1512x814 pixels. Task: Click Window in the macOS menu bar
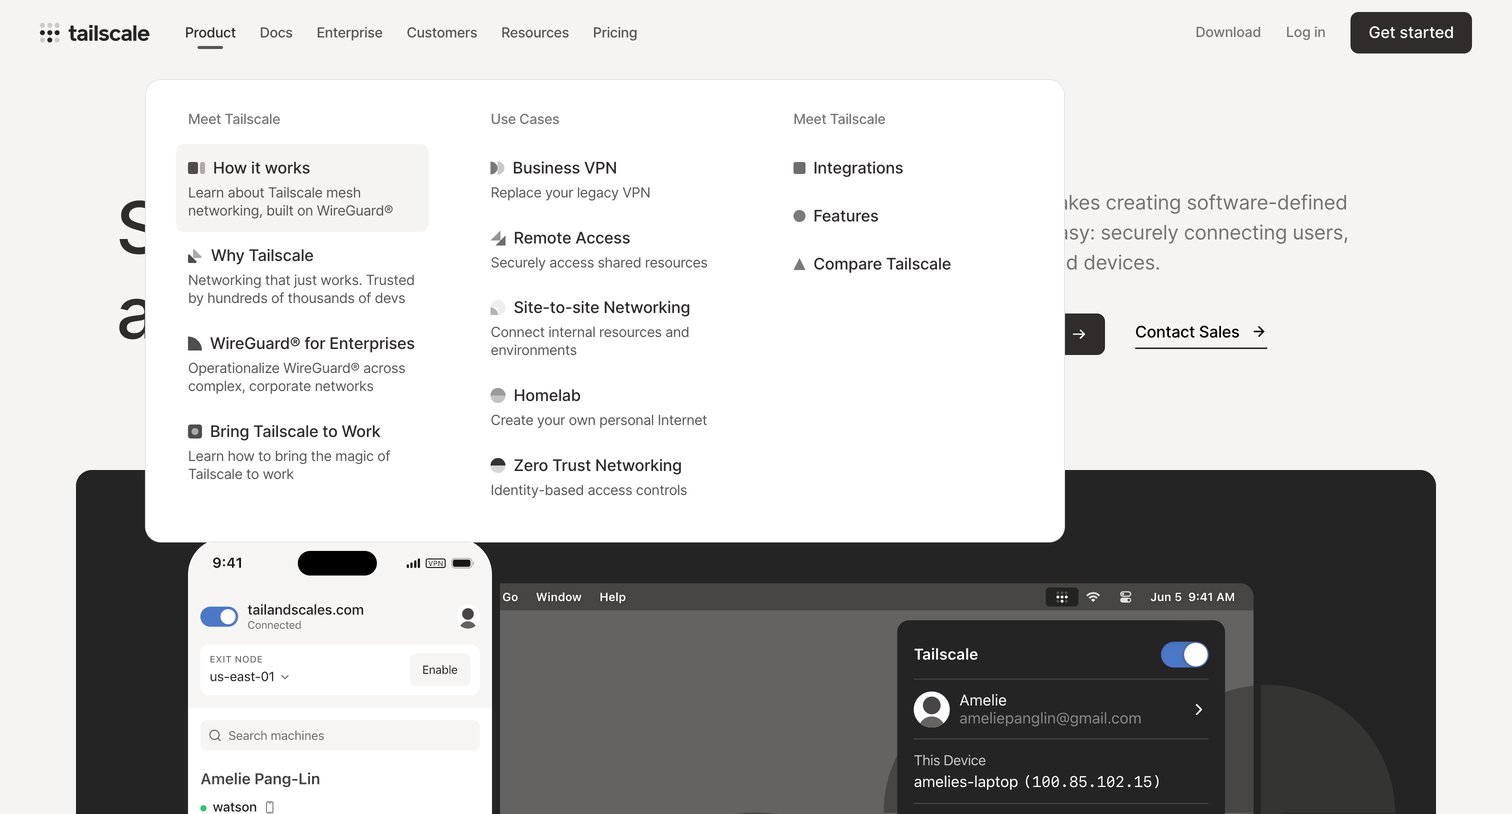tap(558, 597)
